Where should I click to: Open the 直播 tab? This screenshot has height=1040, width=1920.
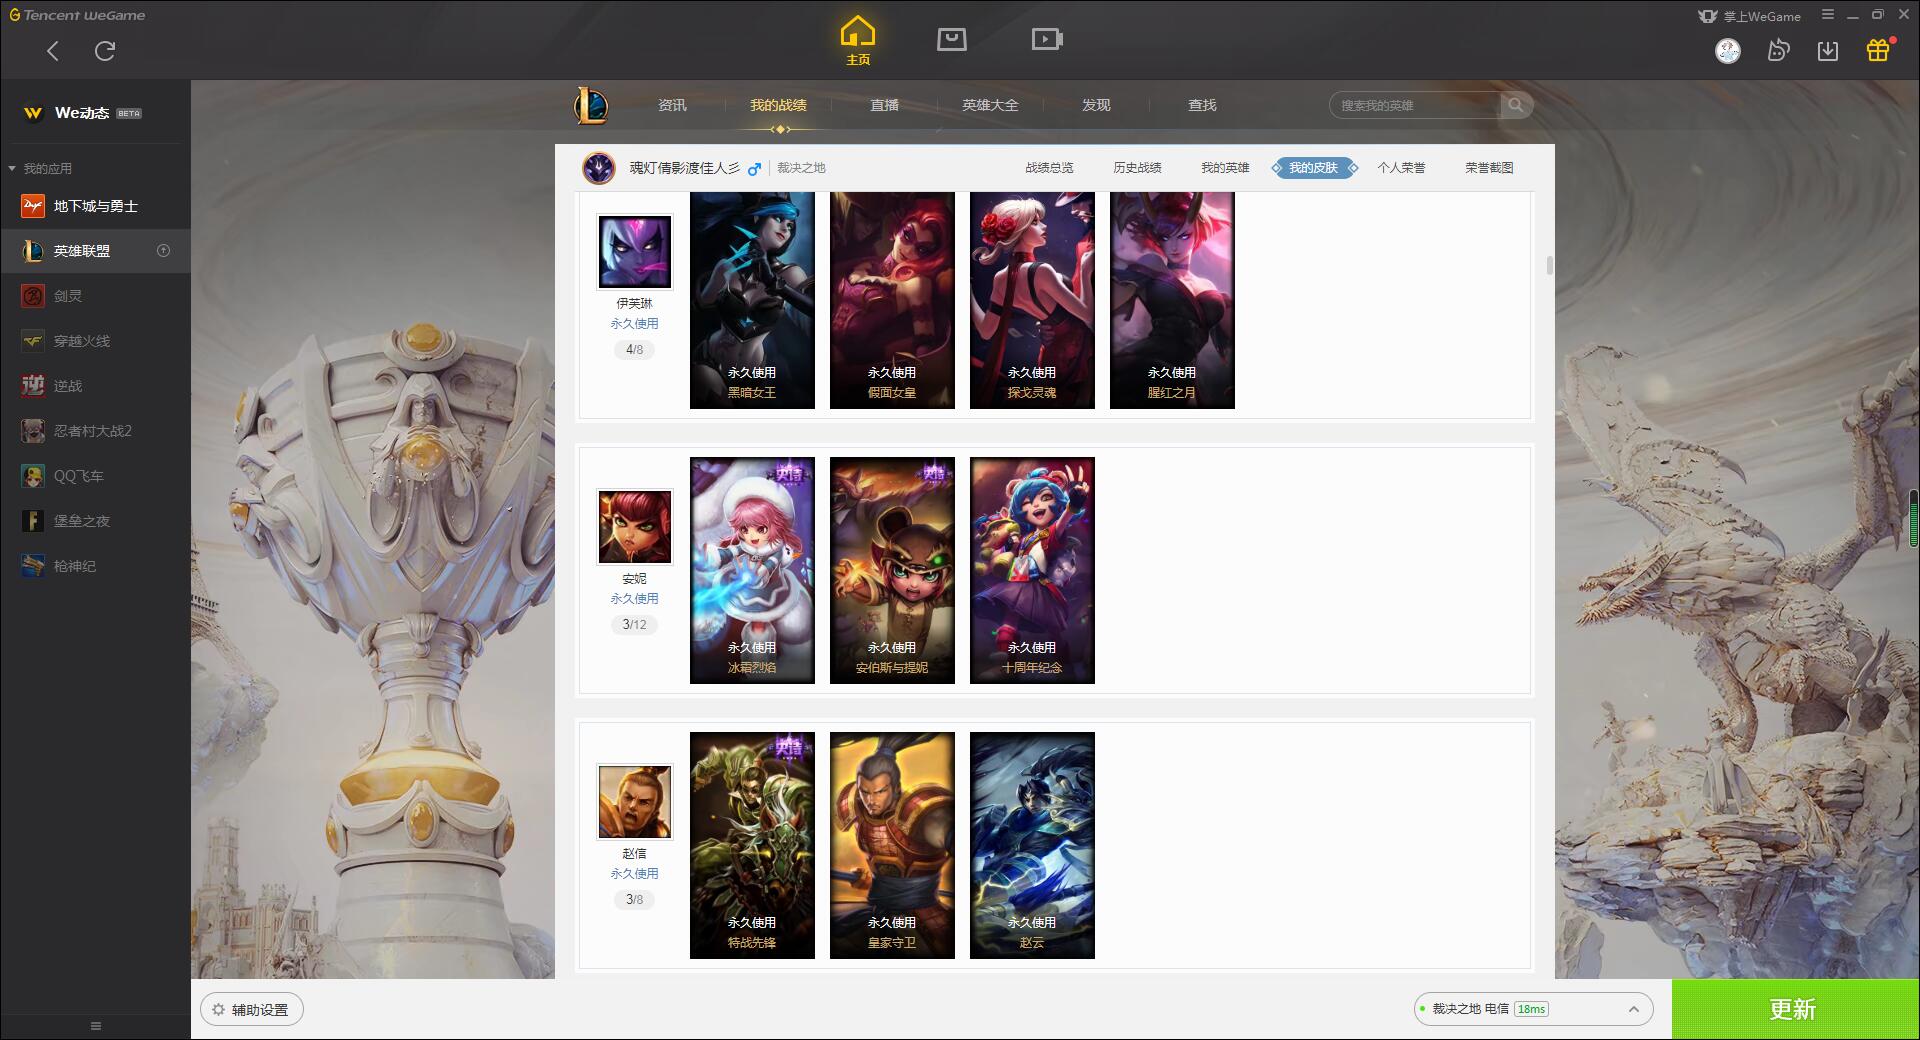884,105
